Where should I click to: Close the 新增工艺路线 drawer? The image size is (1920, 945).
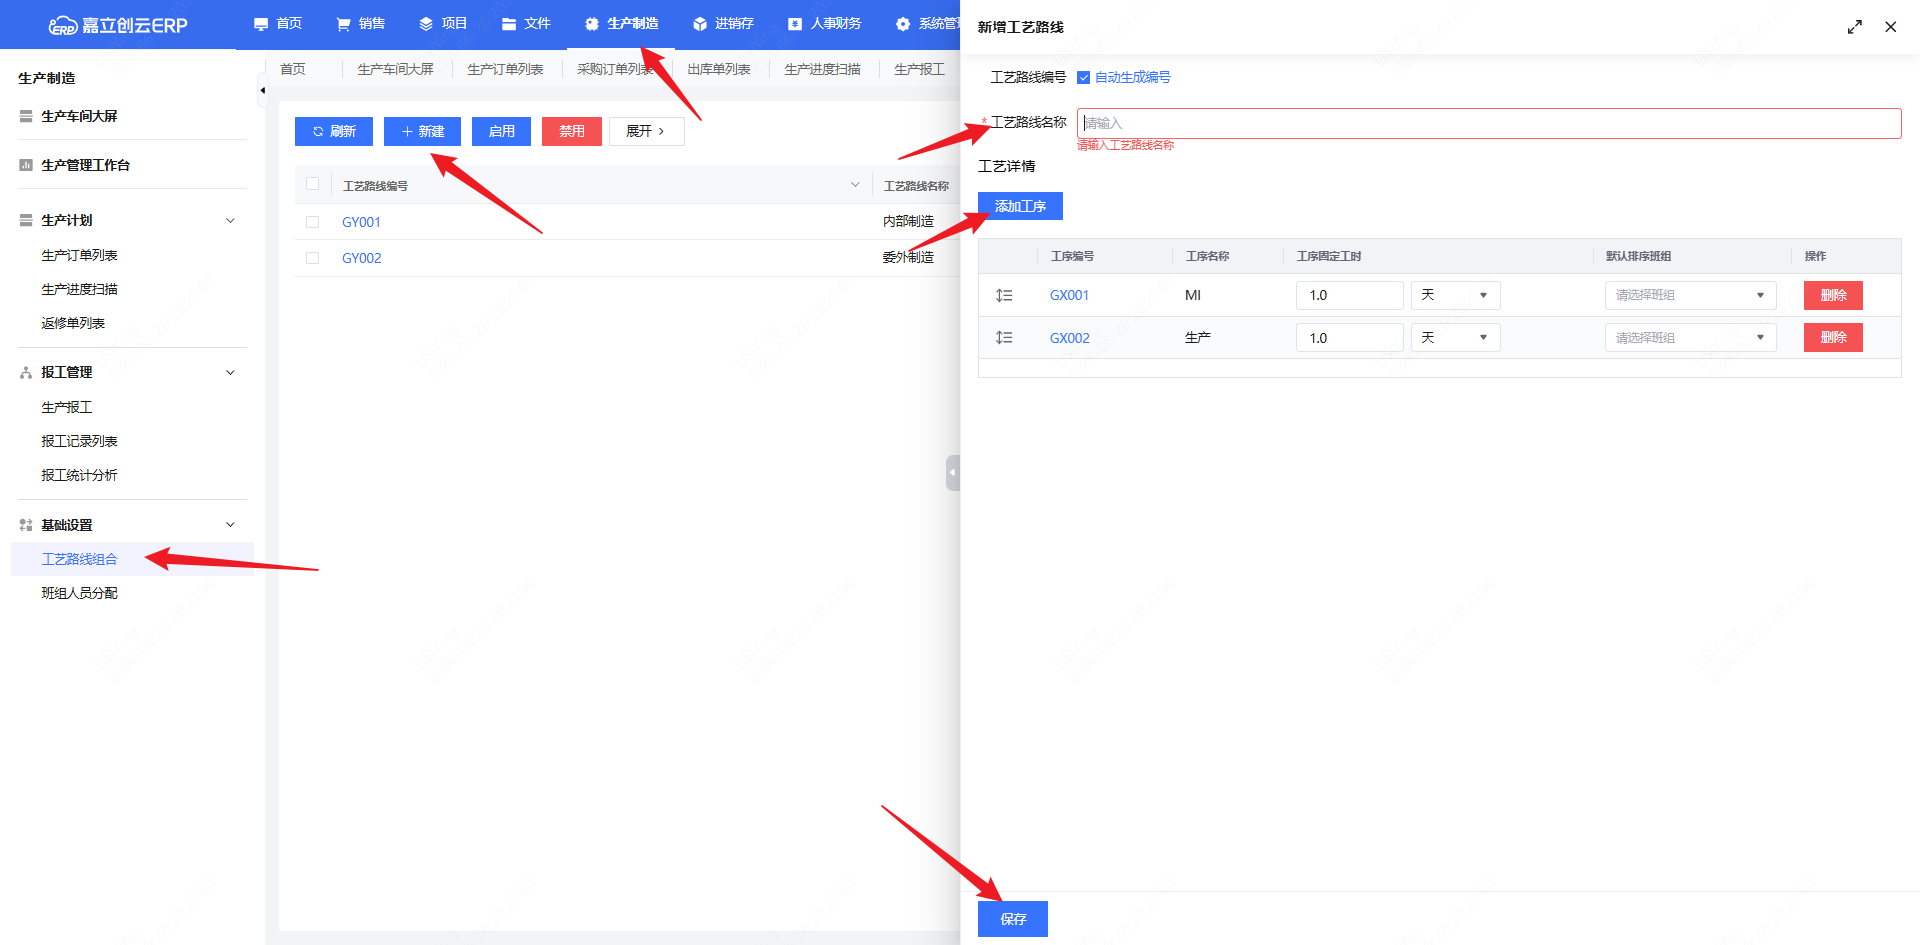[1890, 27]
